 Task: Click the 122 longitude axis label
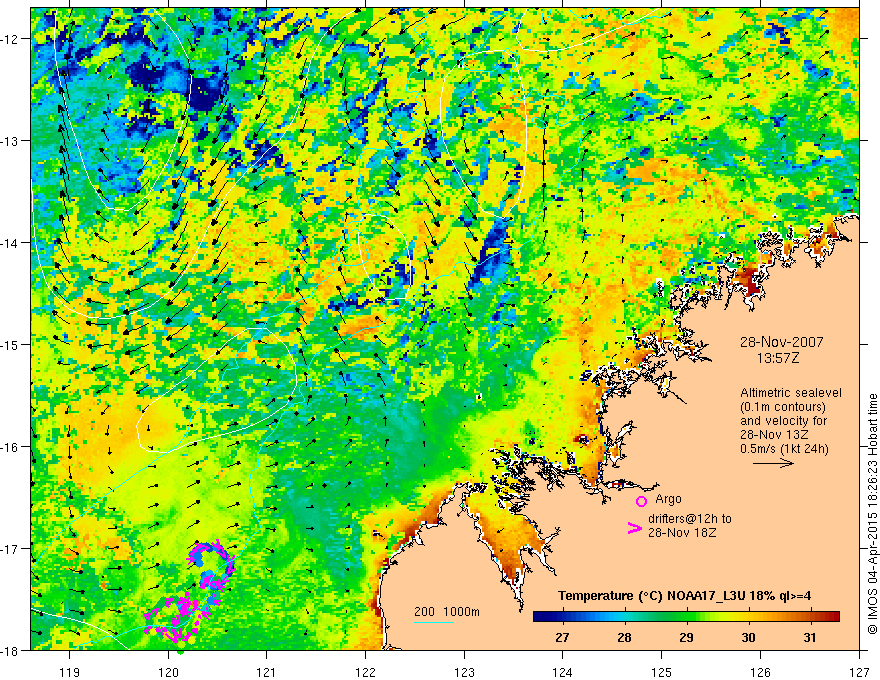pyautogui.click(x=365, y=672)
